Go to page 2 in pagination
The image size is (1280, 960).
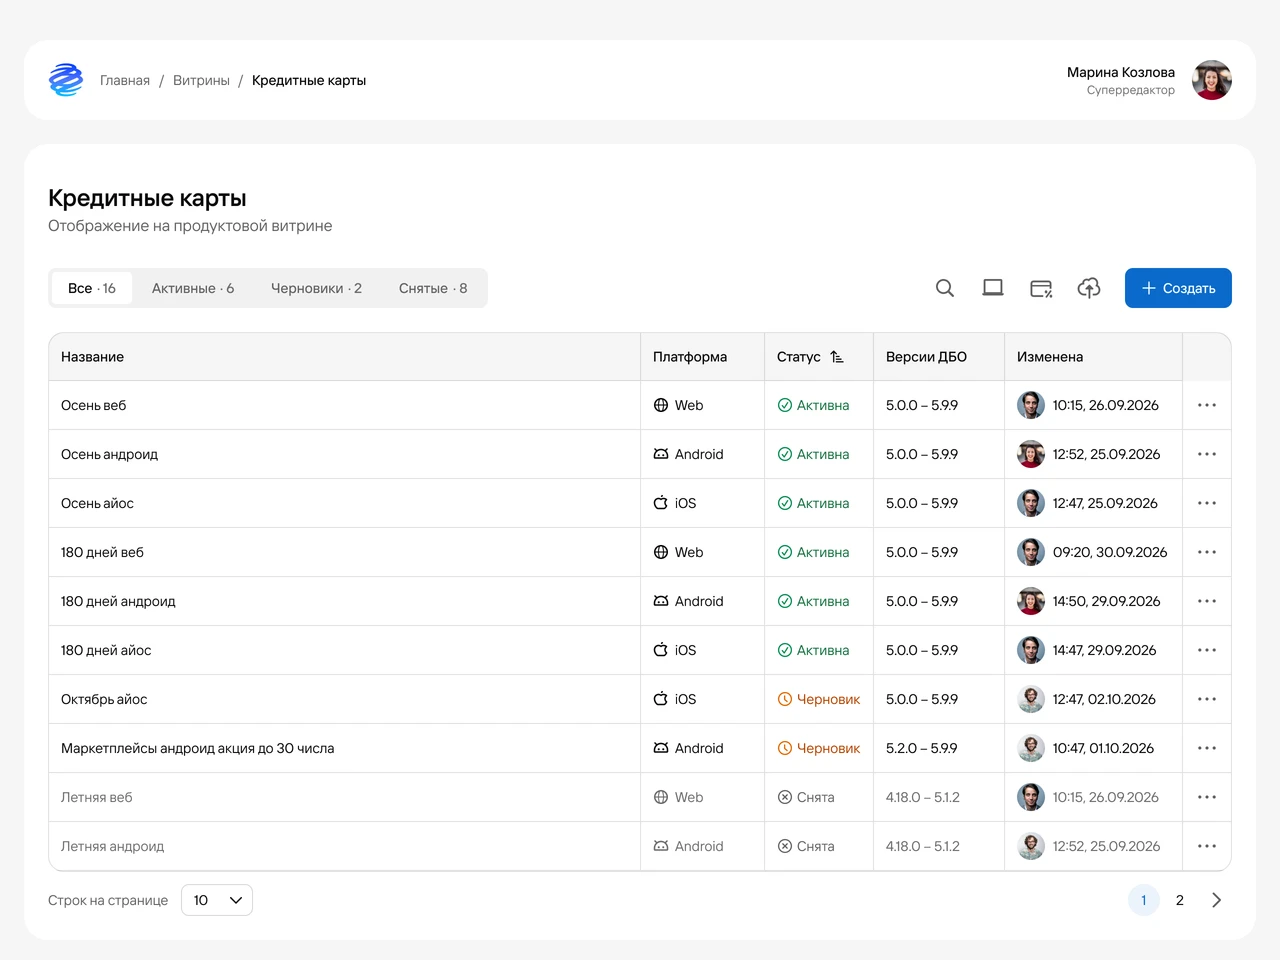click(x=1180, y=900)
